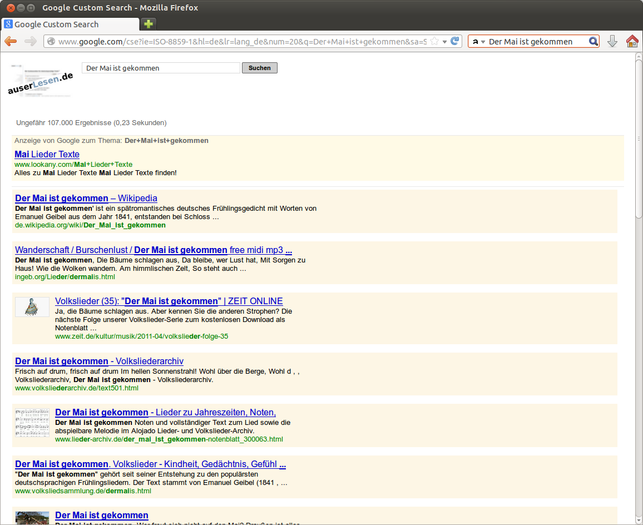Select the Google Custom Search tab
Image resolution: width=643 pixels, height=525 pixels.
(70, 24)
